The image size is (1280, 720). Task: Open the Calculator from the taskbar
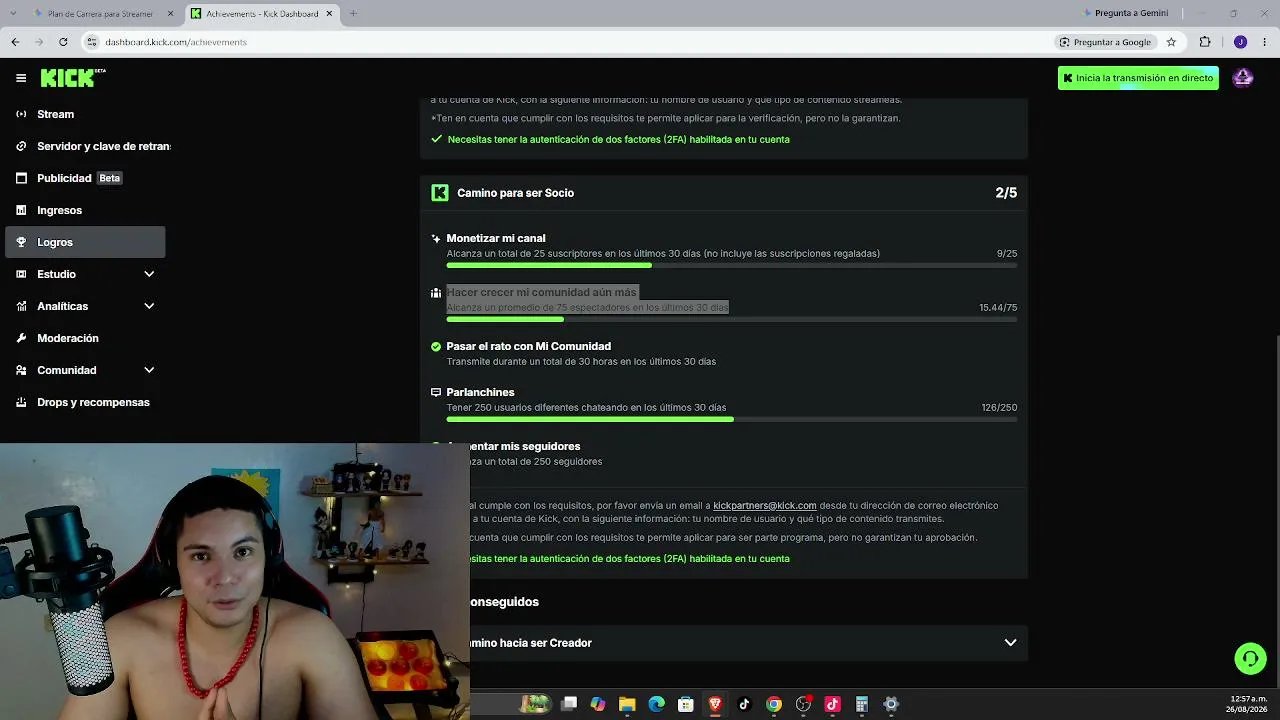click(861, 704)
